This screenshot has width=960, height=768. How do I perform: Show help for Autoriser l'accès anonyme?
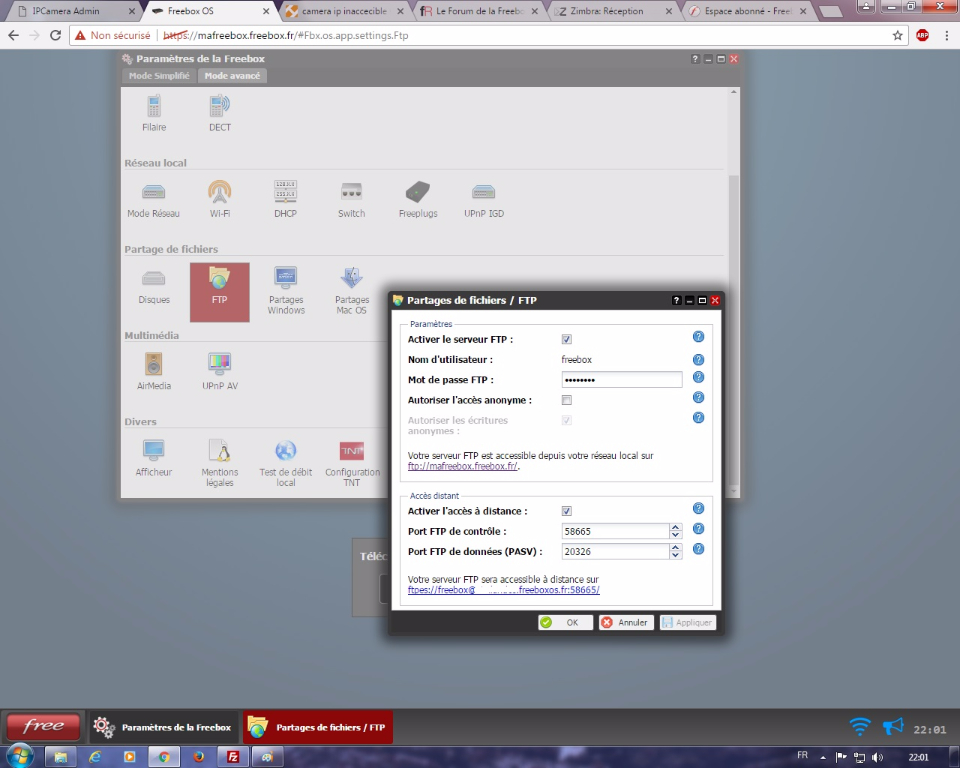point(699,397)
